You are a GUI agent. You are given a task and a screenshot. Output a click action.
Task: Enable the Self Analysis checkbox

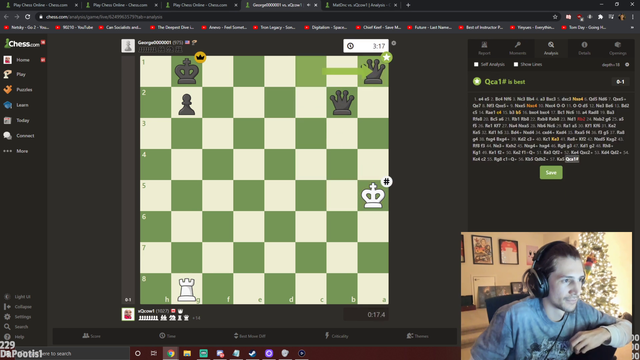point(476,64)
